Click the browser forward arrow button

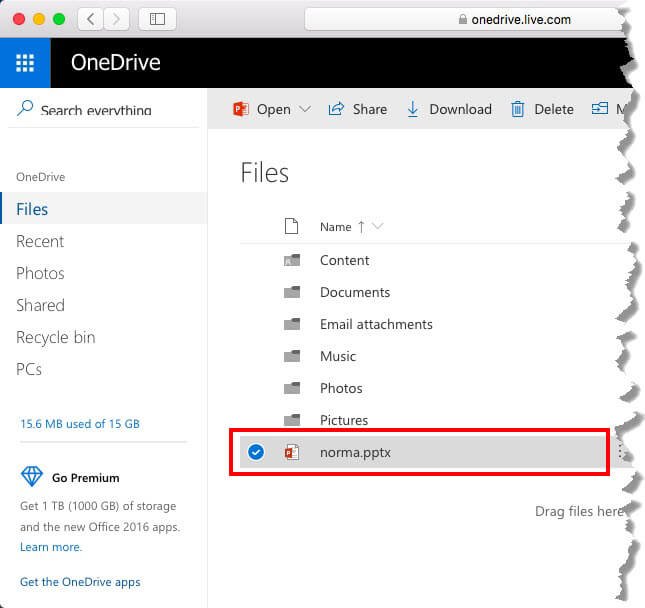116,19
